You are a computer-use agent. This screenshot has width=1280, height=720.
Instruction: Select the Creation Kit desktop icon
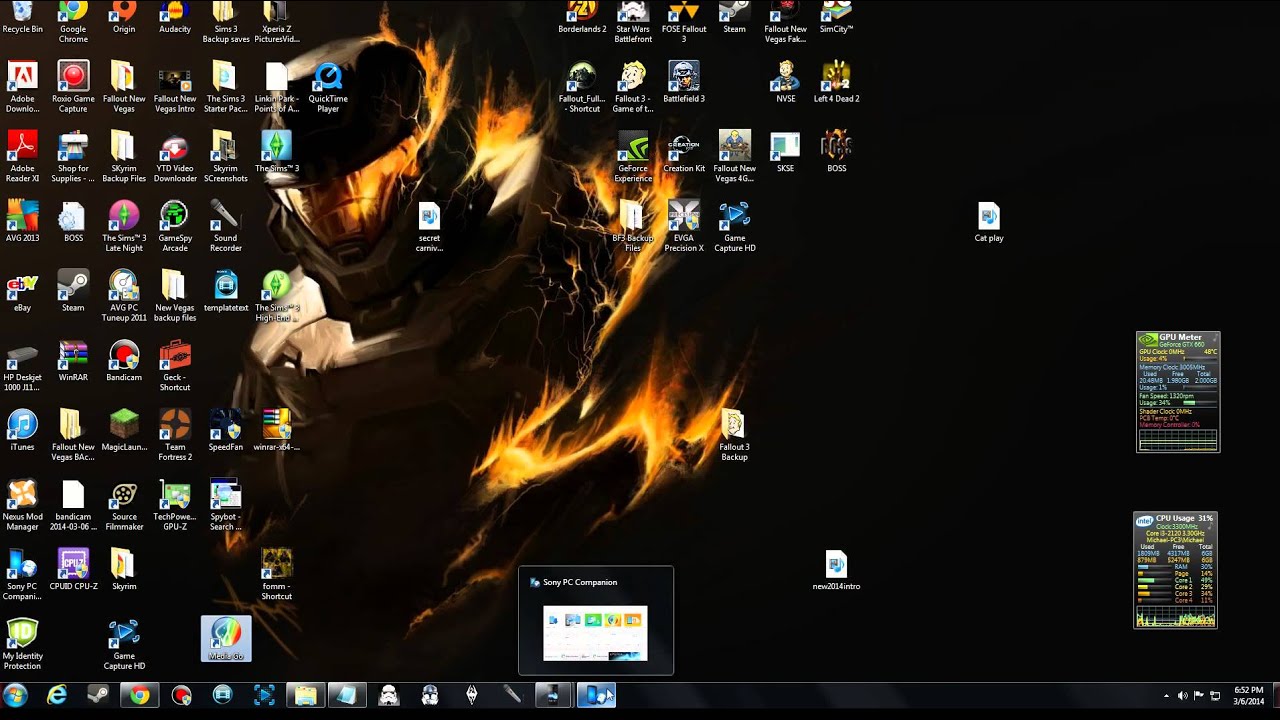pos(684,151)
